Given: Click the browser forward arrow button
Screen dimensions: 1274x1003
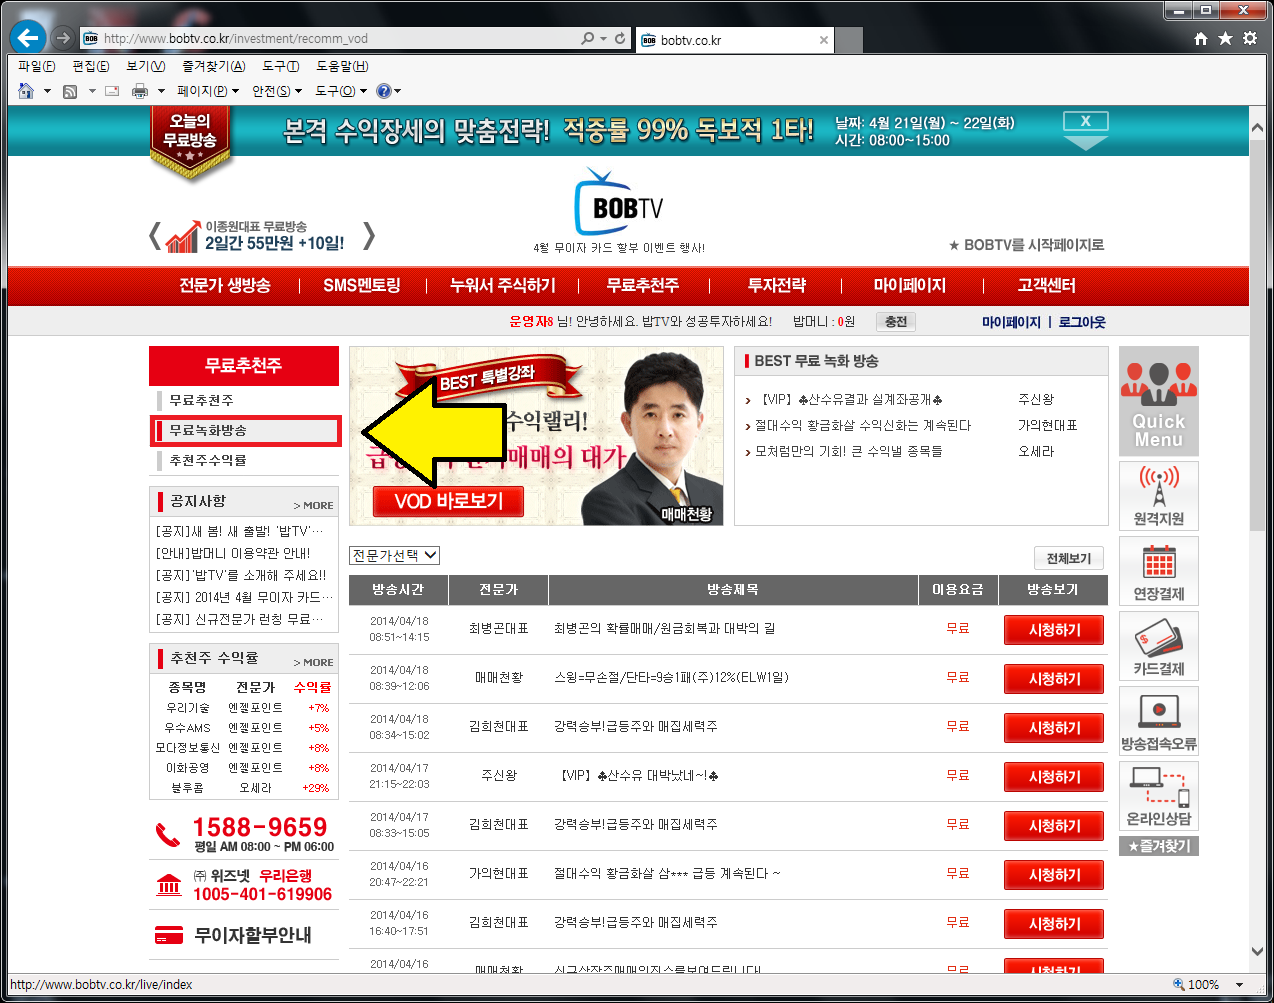Looking at the screenshot, I should click(x=63, y=38).
